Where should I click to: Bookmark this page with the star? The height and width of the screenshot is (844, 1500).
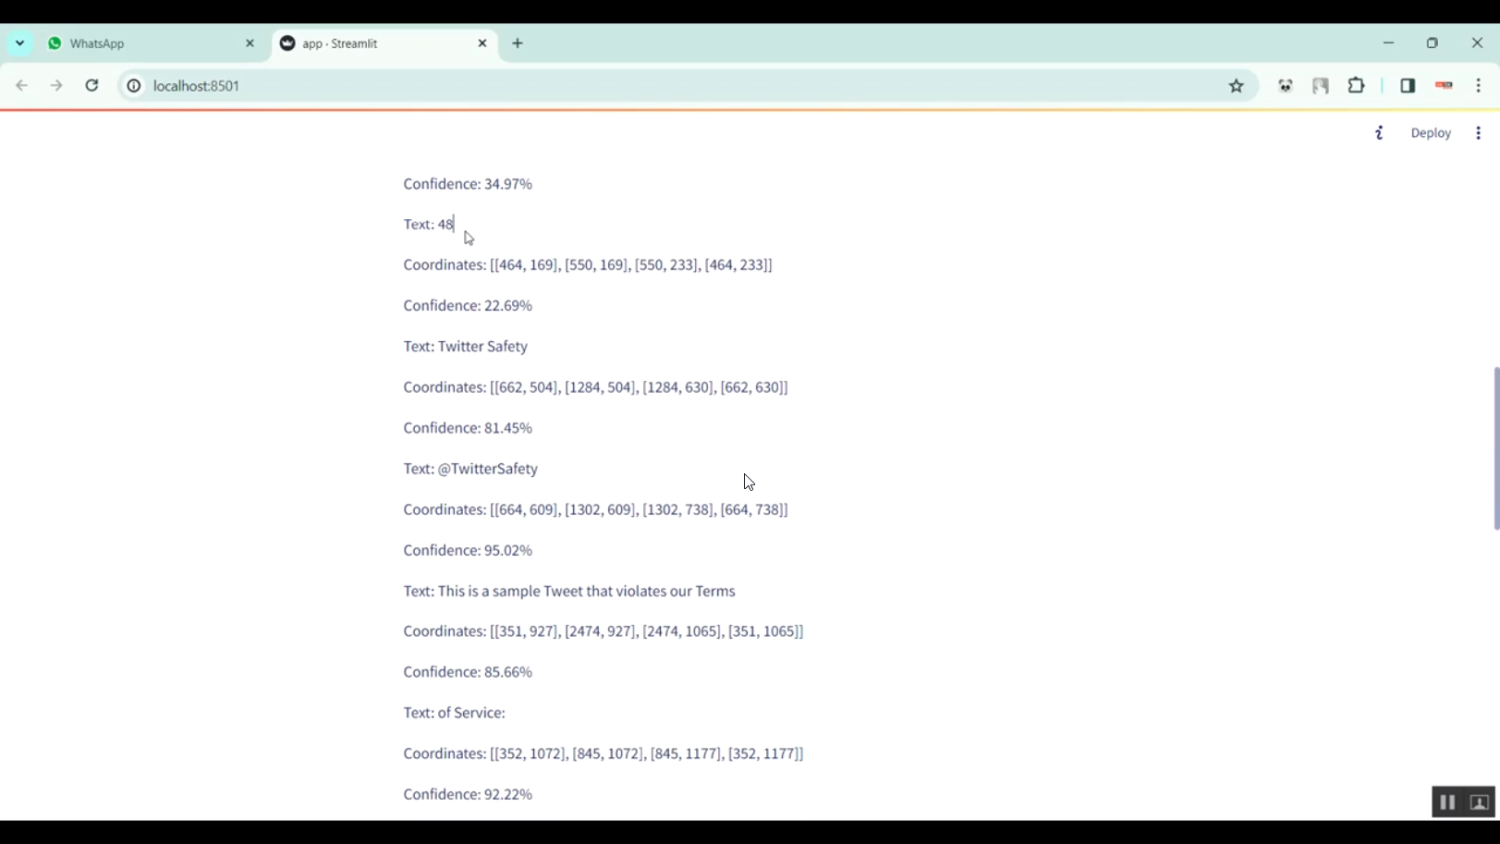pos(1236,86)
